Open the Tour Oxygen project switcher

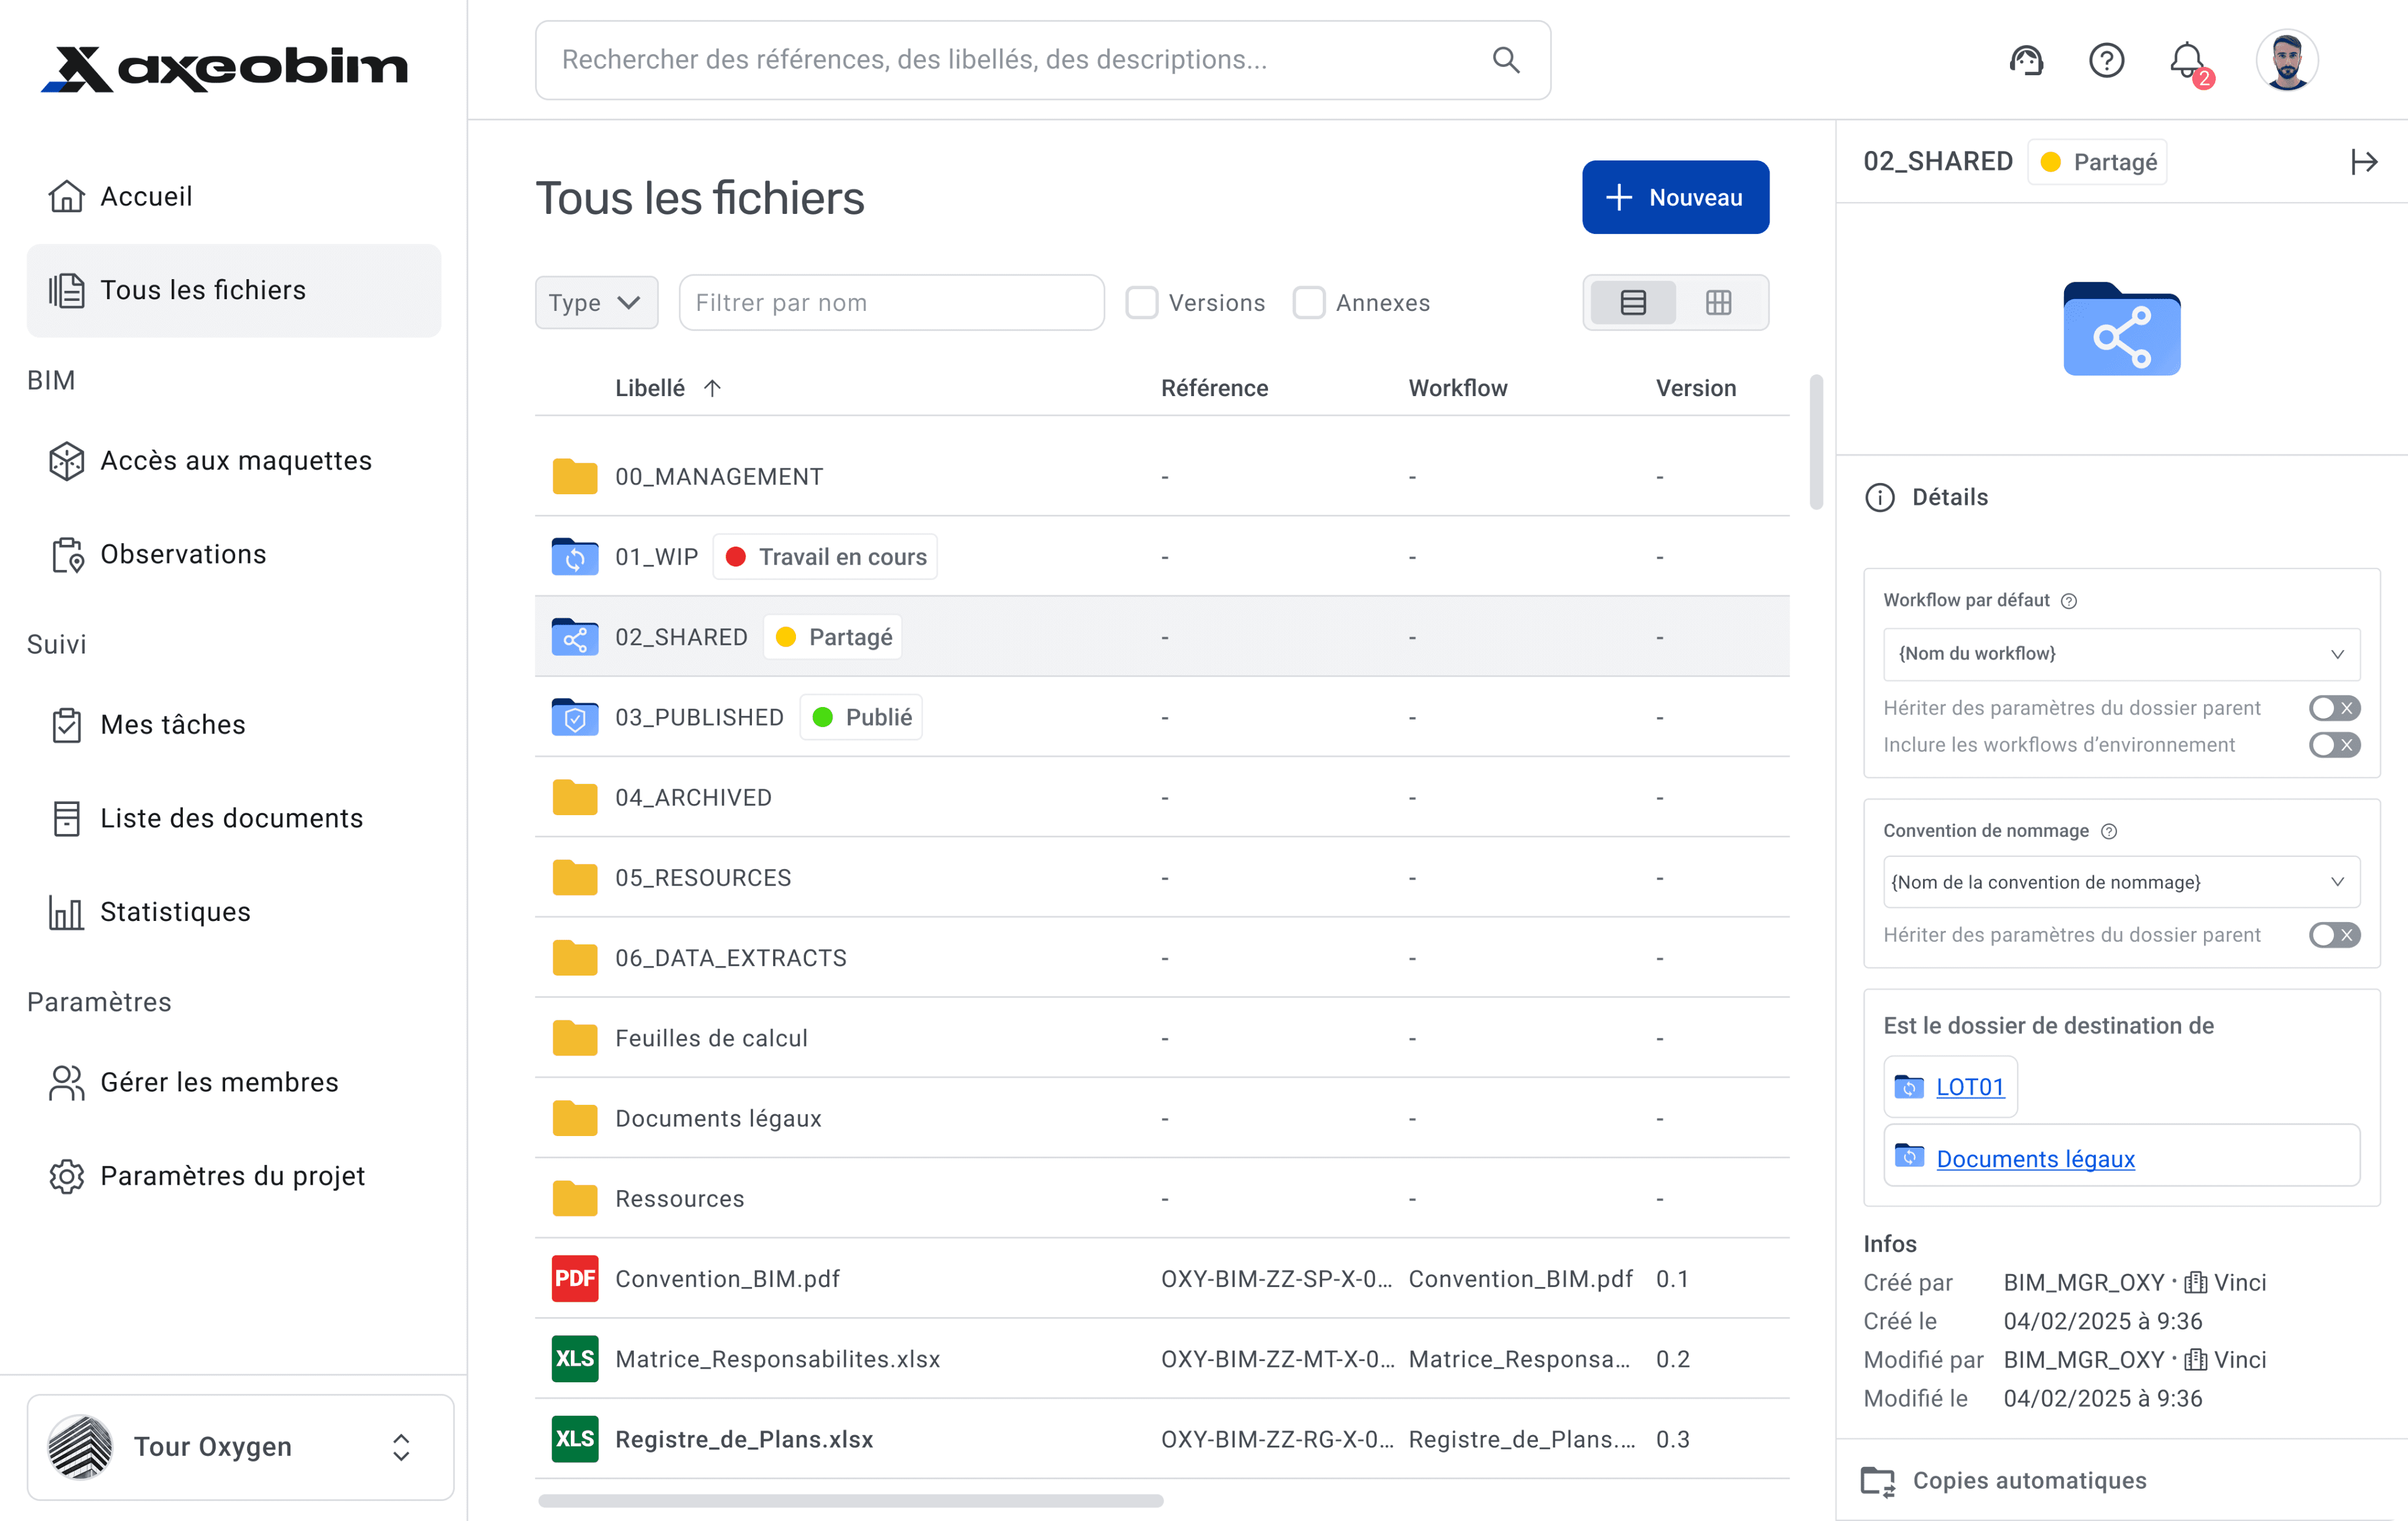[240, 1447]
